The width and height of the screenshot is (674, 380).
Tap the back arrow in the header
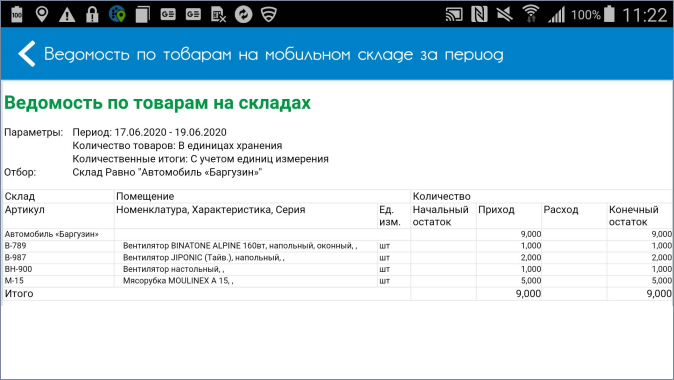coord(27,54)
